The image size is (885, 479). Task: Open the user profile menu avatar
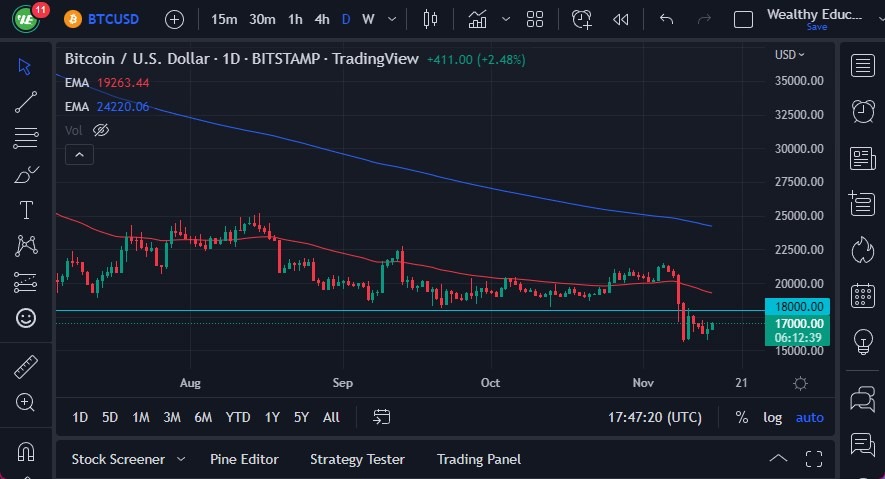[x=26, y=19]
